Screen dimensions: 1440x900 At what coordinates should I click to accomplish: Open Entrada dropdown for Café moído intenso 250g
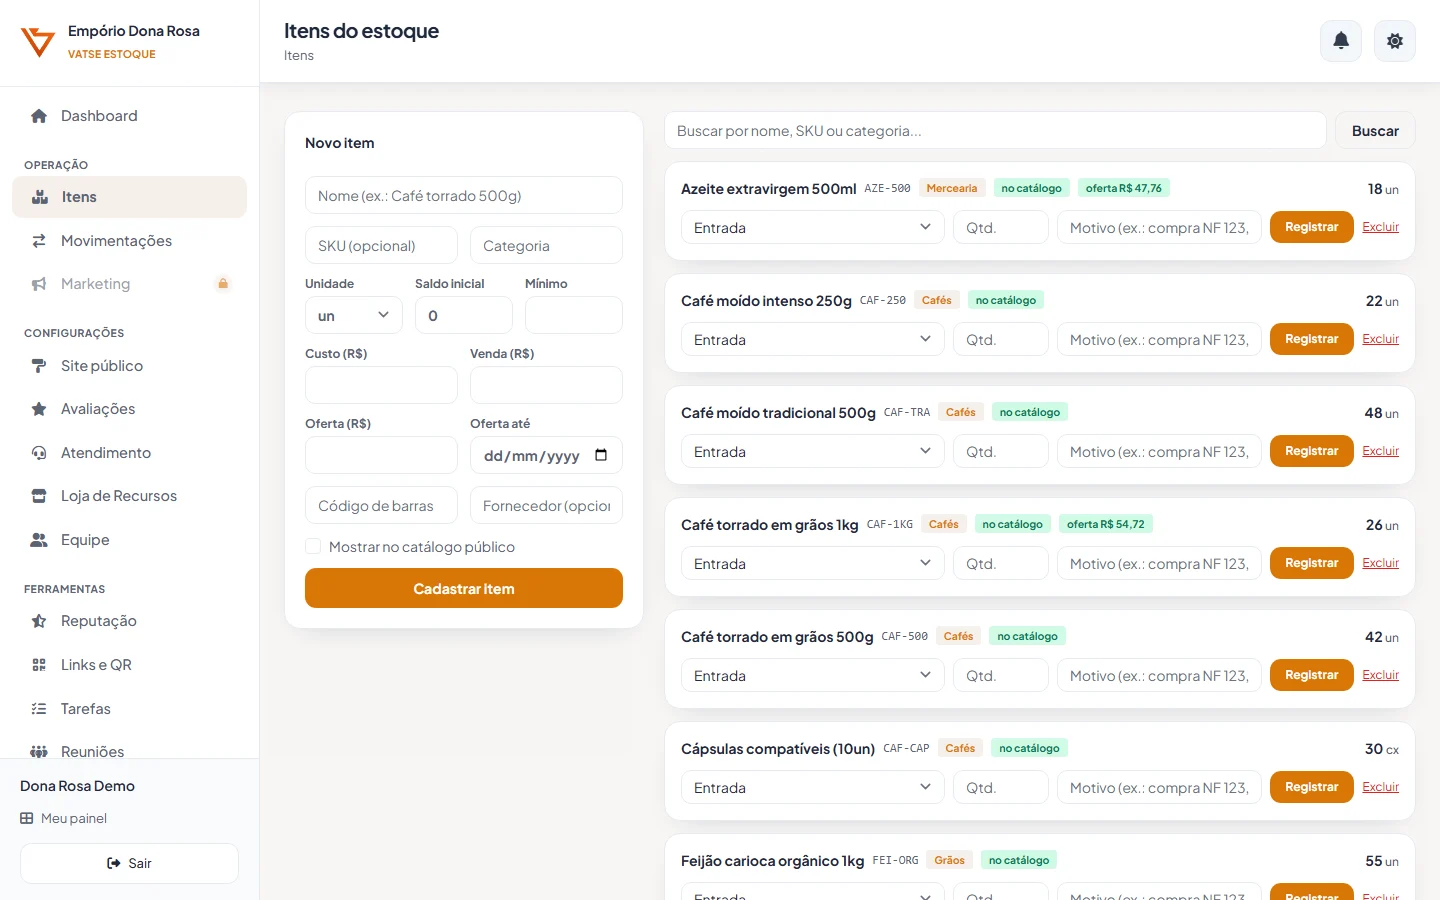812,339
